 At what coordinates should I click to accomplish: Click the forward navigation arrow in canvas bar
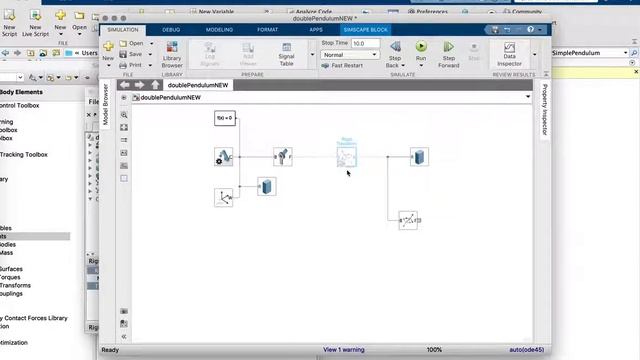point(139,85)
